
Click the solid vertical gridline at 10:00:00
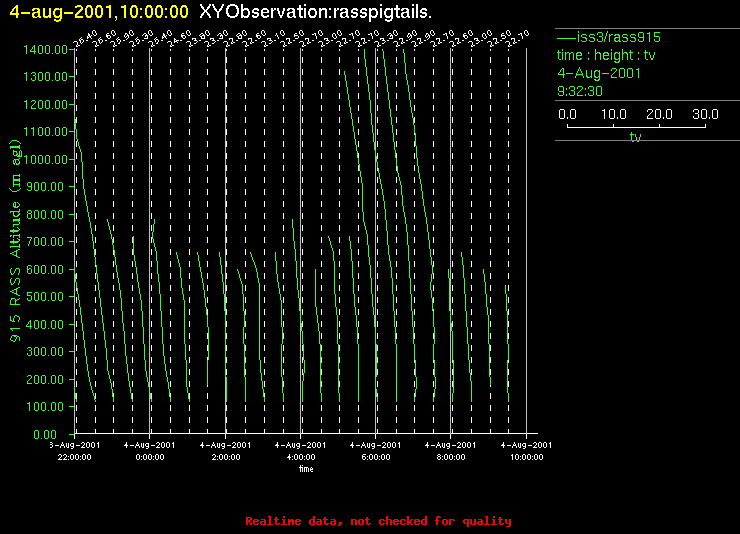[x=527, y=241]
